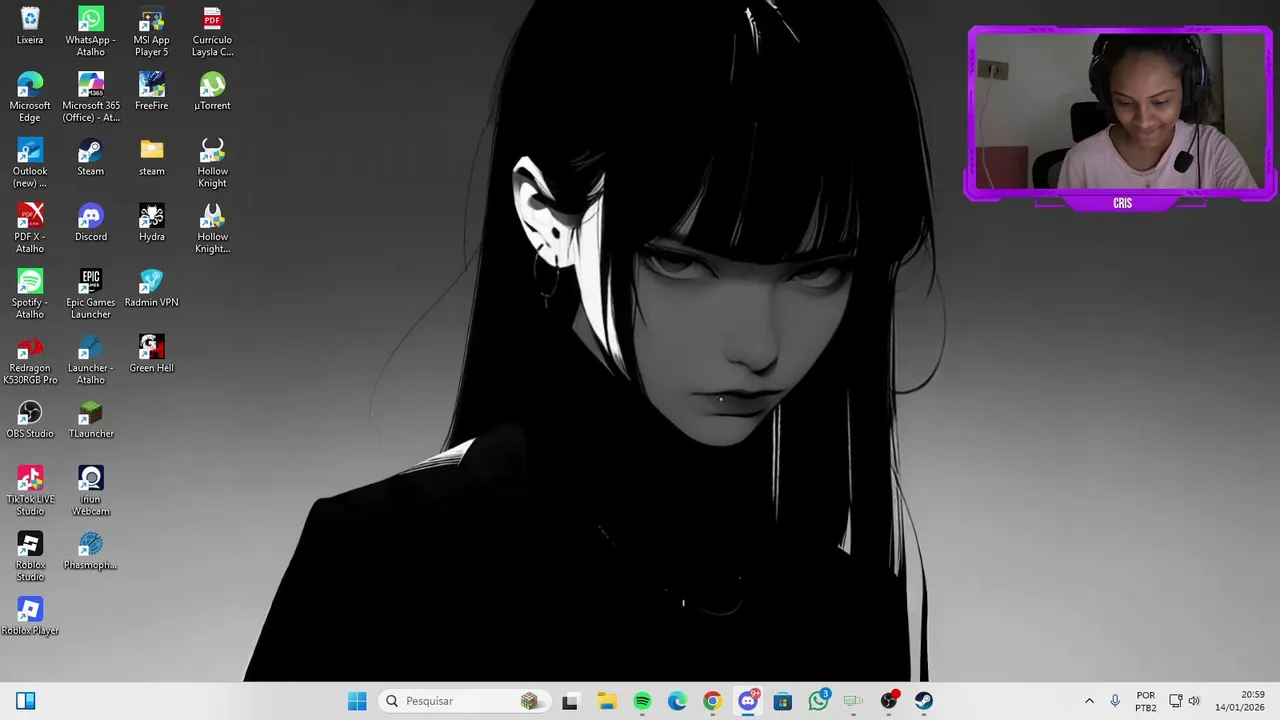The height and width of the screenshot is (720, 1280).
Task: Click the CRIS webcam overlay
Action: click(1121, 118)
